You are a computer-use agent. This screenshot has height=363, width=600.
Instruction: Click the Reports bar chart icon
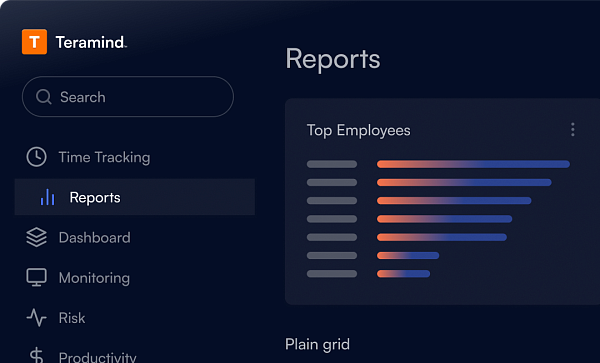click(47, 197)
